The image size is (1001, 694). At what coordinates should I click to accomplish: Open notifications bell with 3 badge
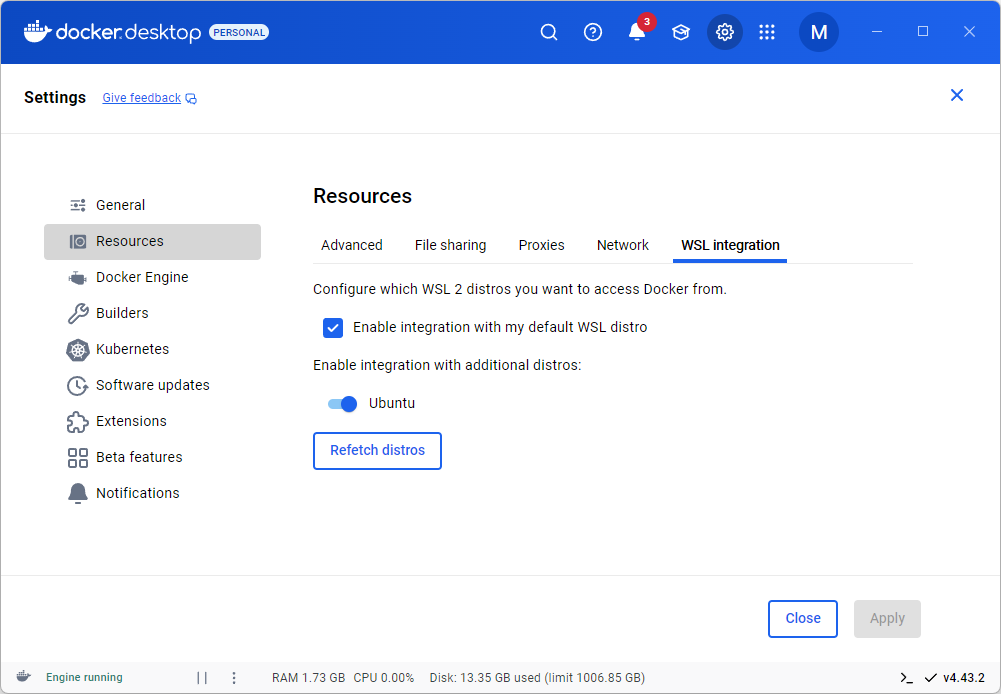637,32
